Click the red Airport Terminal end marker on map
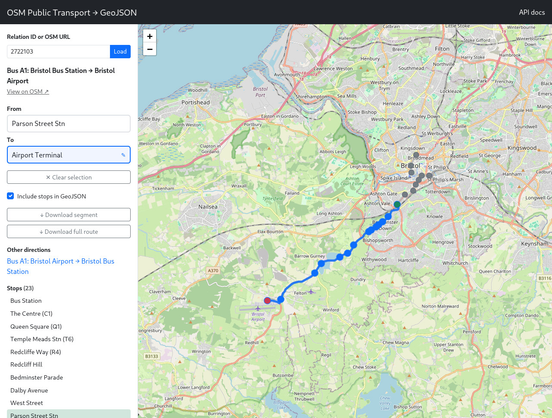Screen dimensions: 552x418 click(x=267, y=300)
